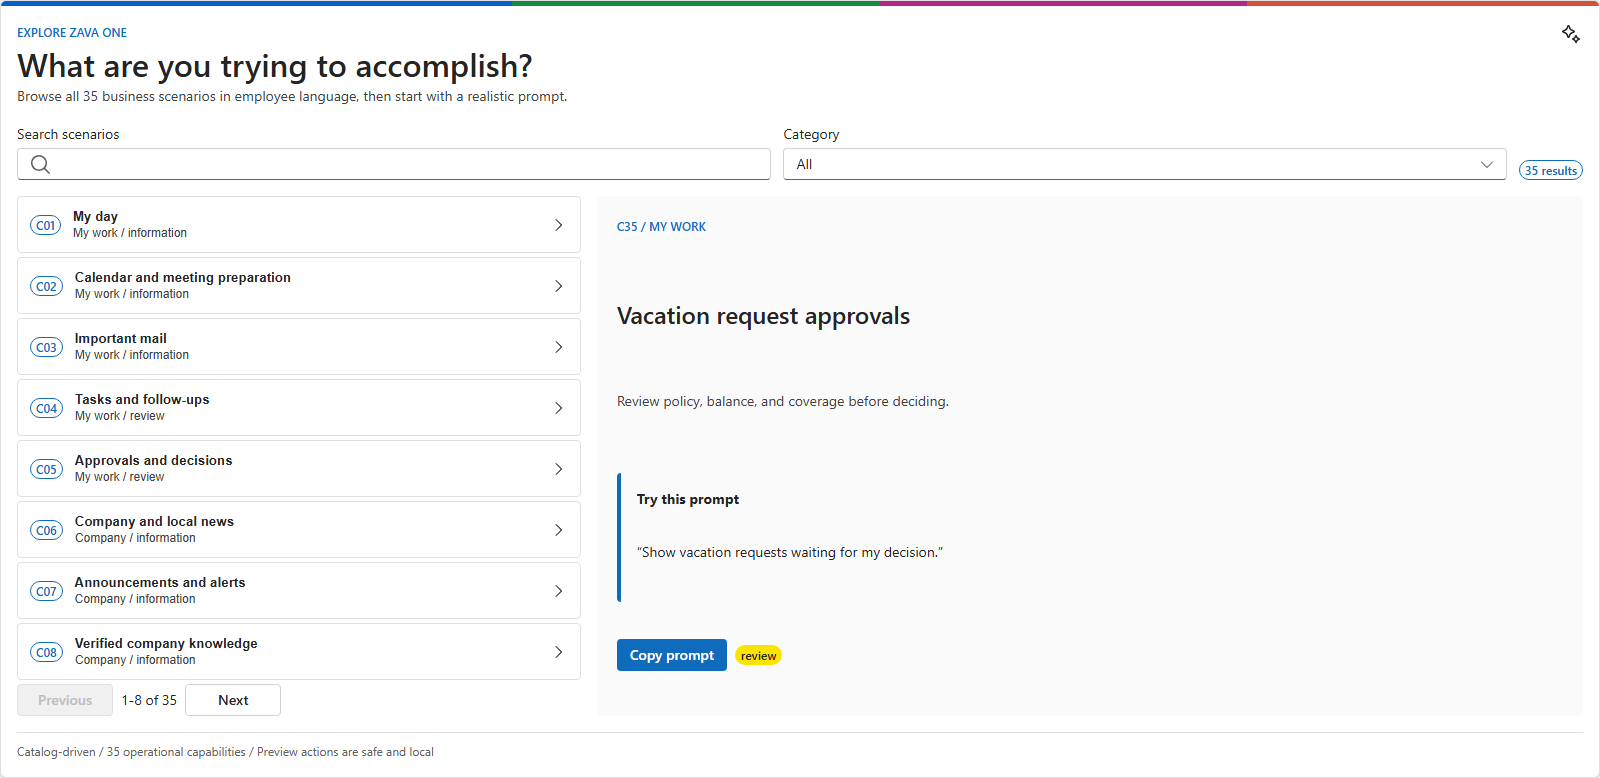
Task: Focus the Search scenarios input field
Action: pos(394,164)
